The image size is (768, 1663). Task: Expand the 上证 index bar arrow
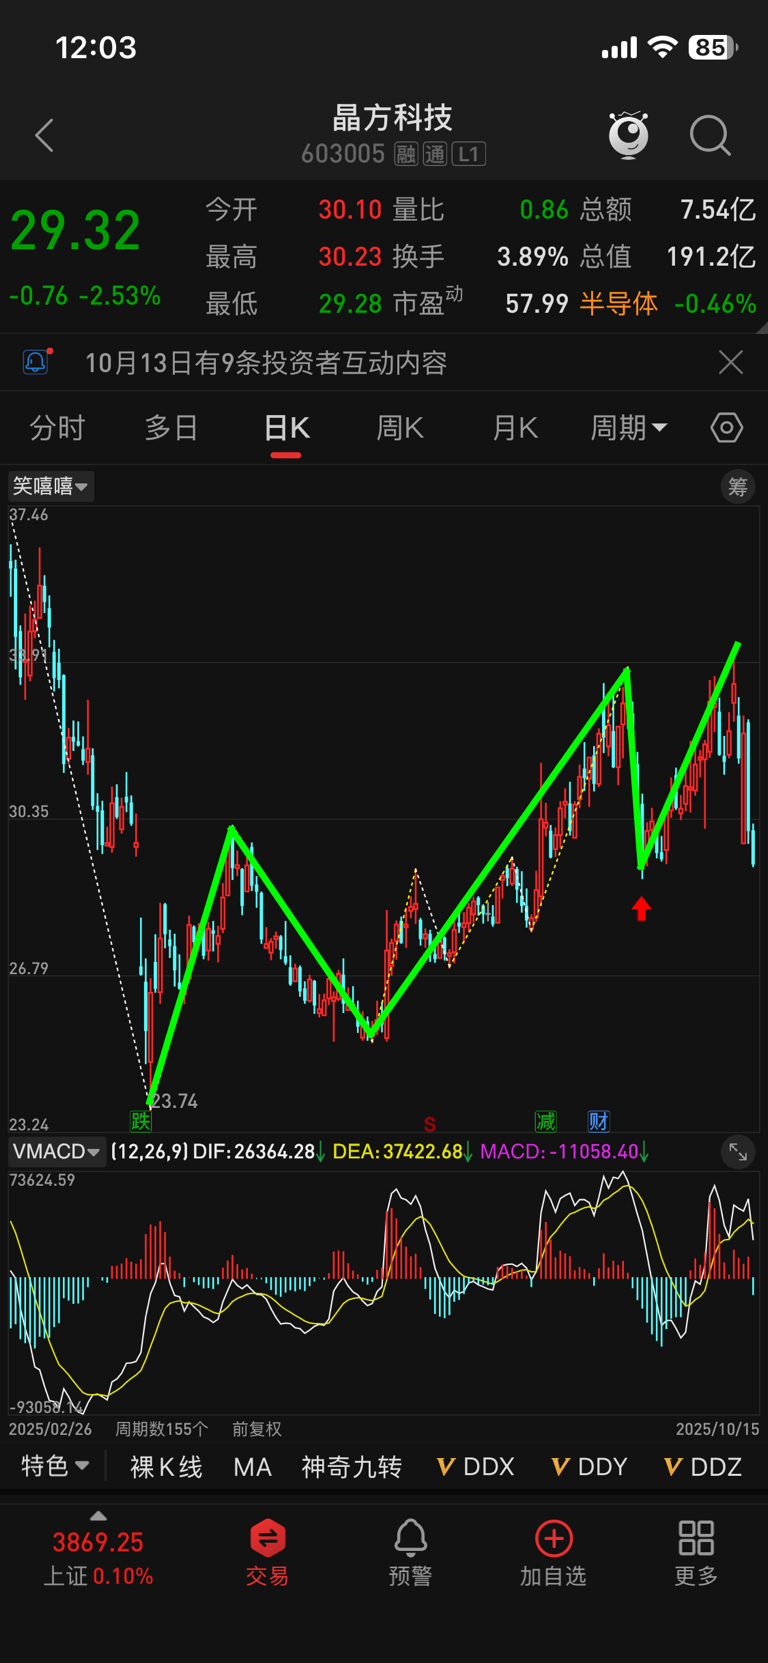point(98,1516)
